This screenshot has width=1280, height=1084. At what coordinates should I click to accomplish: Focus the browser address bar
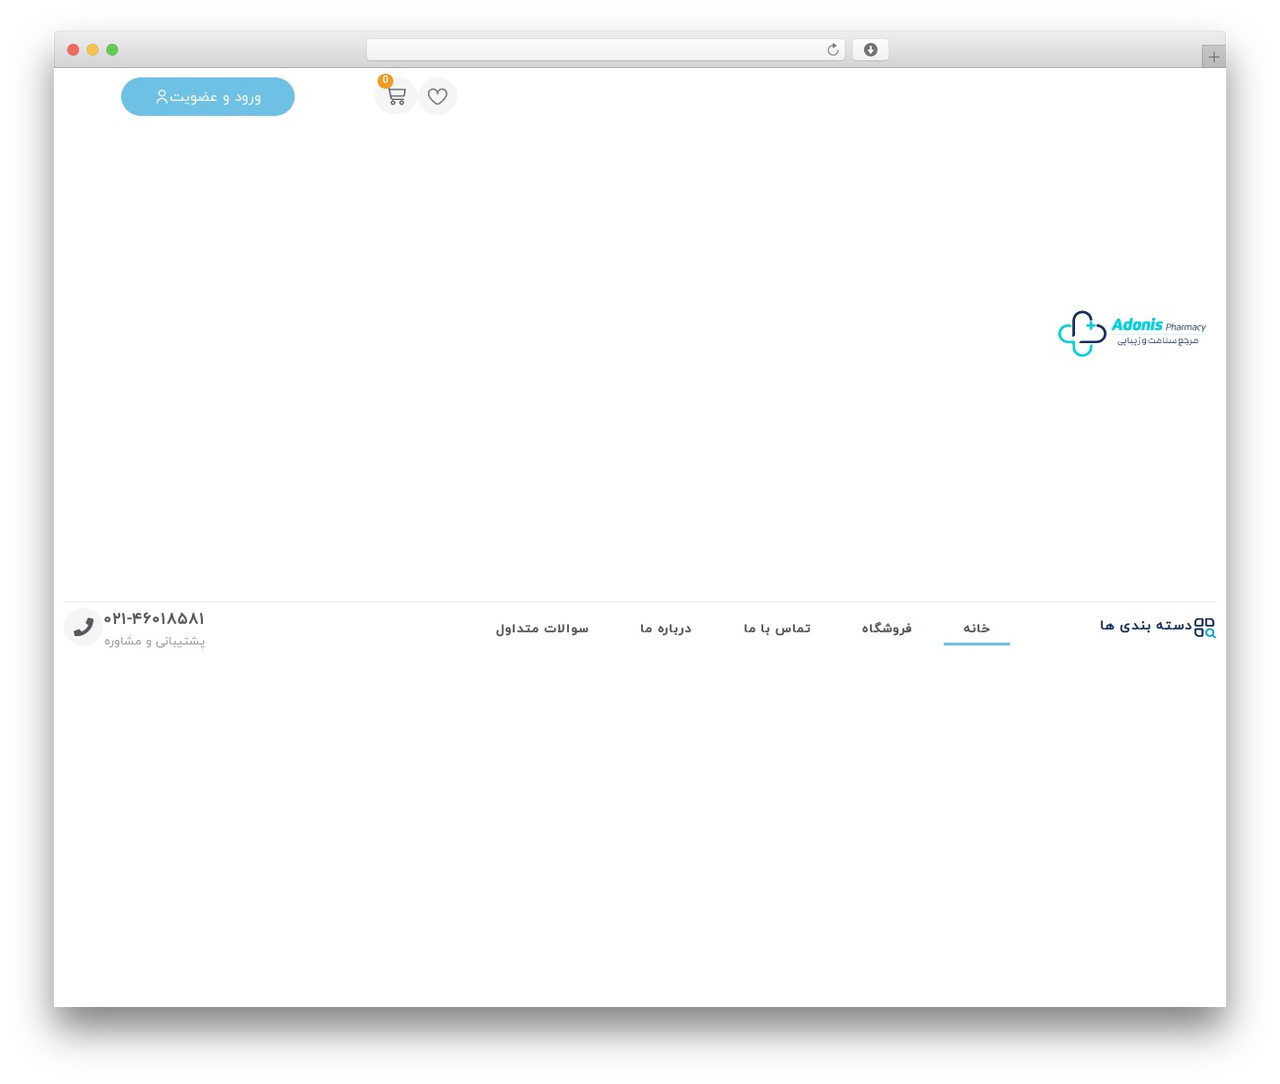(x=605, y=50)
